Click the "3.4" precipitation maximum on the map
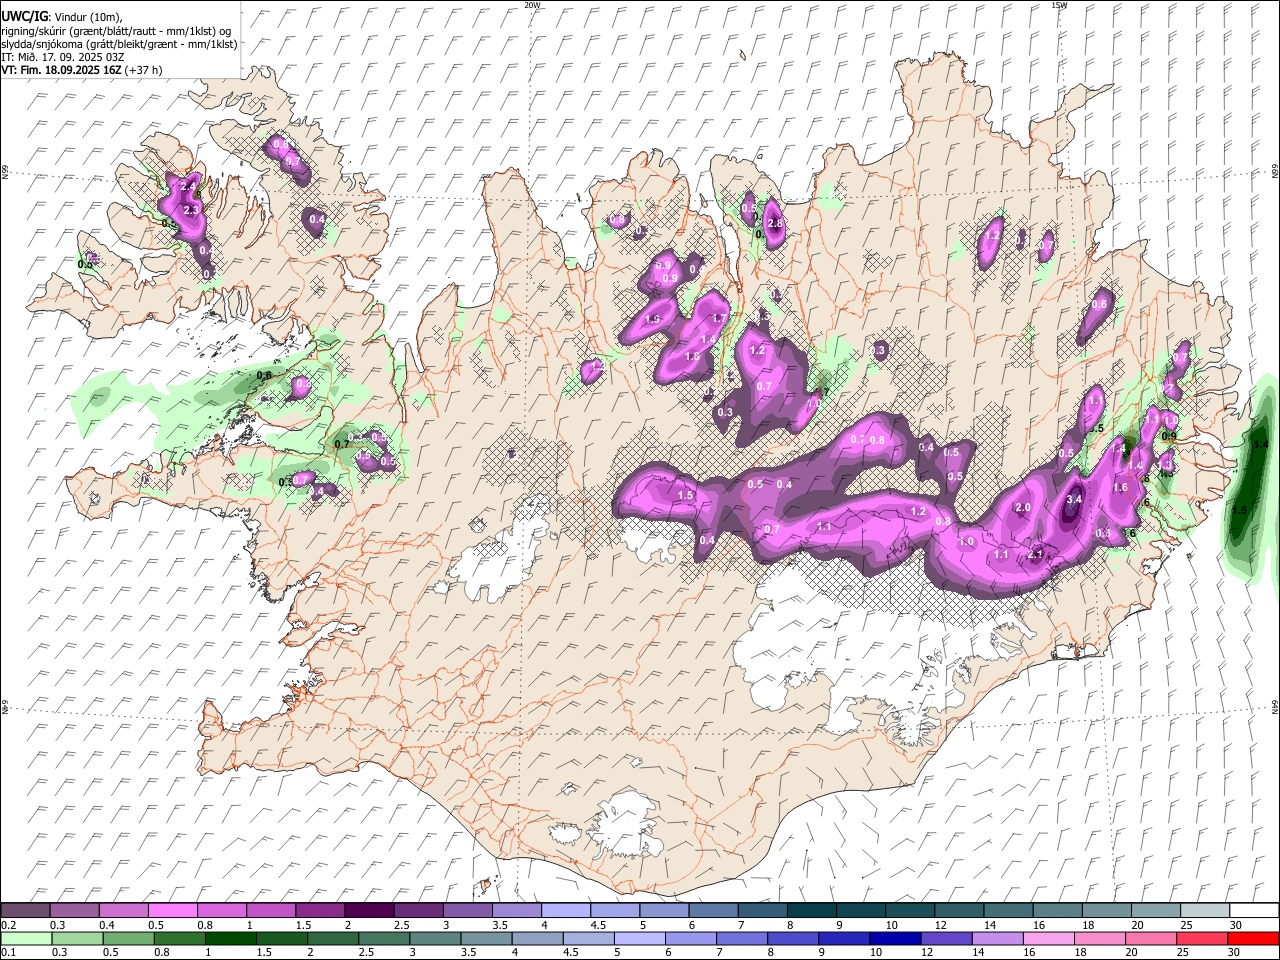Image resolution: width=1280 pixels, height=960 pixels. [1074, 499]
